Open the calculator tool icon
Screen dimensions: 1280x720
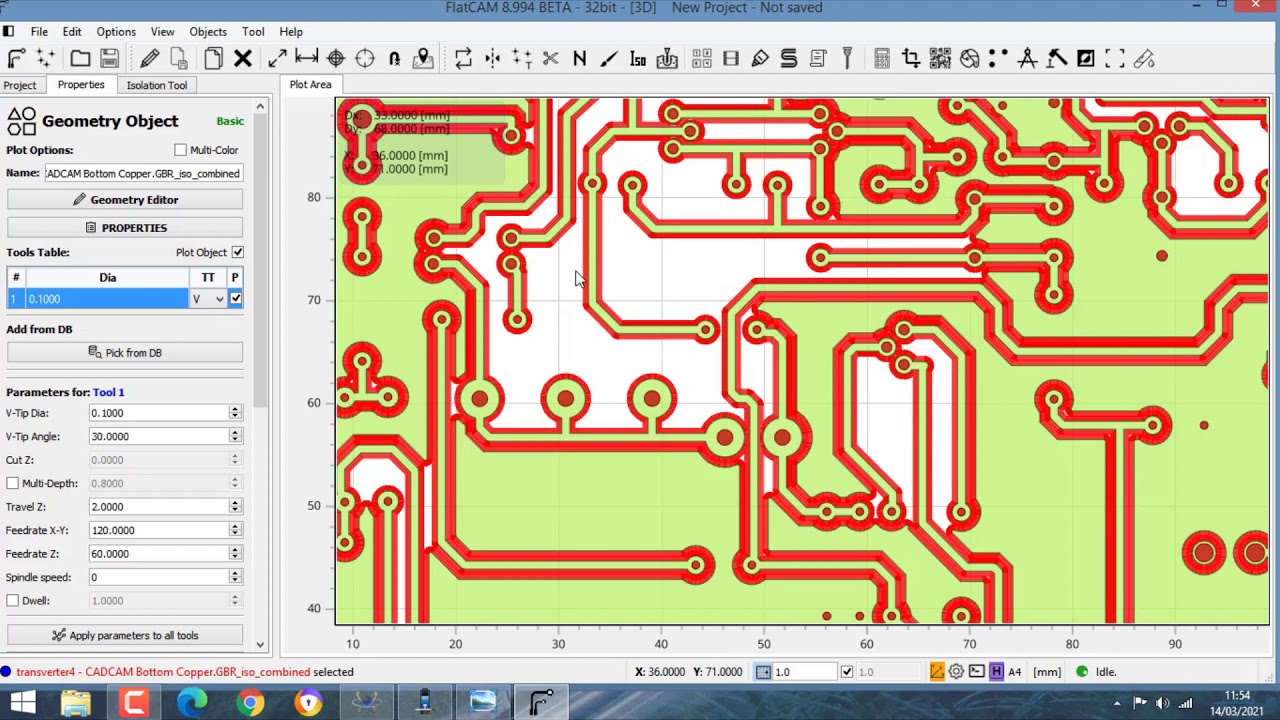[x=882, y=59]
